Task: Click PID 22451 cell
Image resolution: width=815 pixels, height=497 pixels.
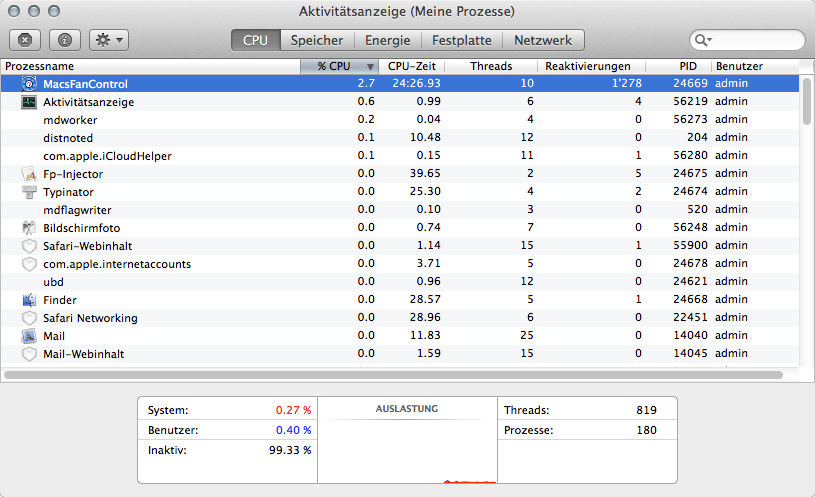Action: (690, 317)
